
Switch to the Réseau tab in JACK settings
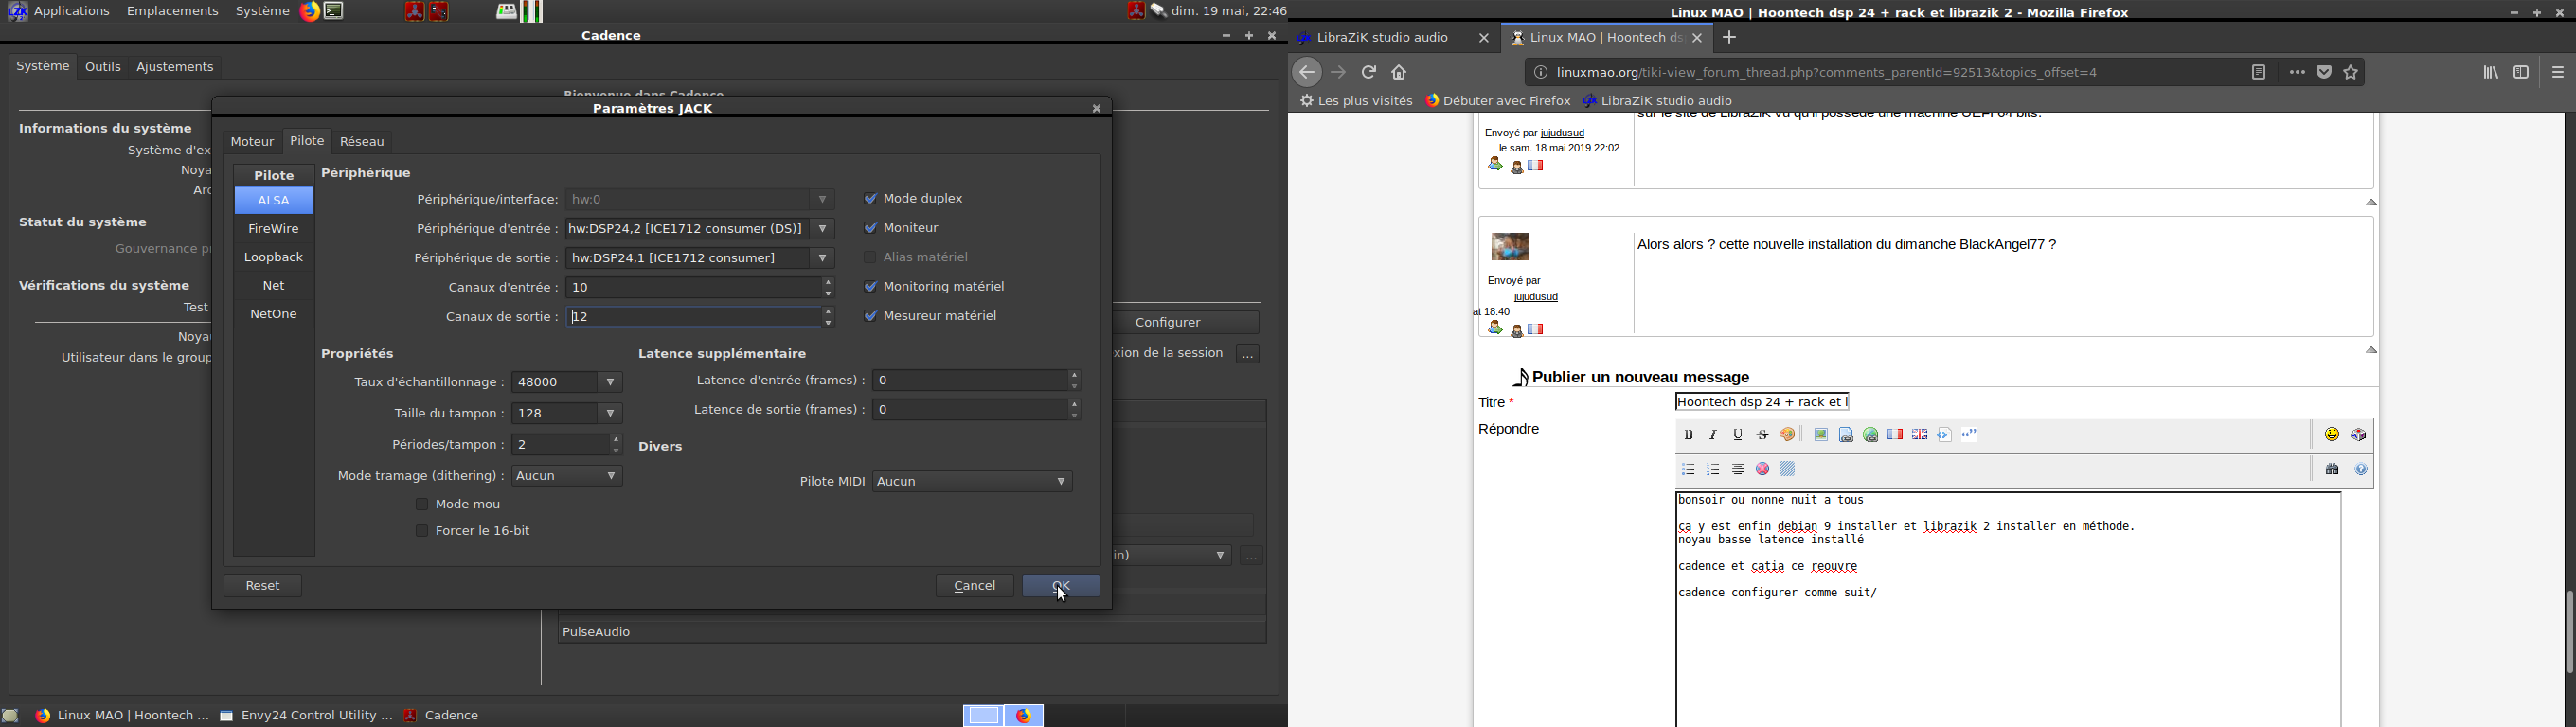point(362,142)
